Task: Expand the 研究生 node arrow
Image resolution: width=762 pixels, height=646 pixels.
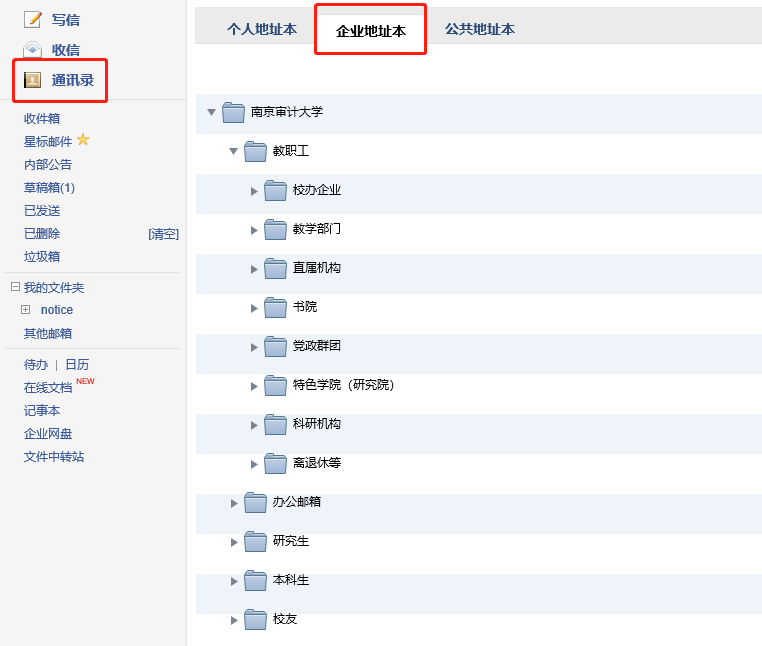Action: (234, 542)
